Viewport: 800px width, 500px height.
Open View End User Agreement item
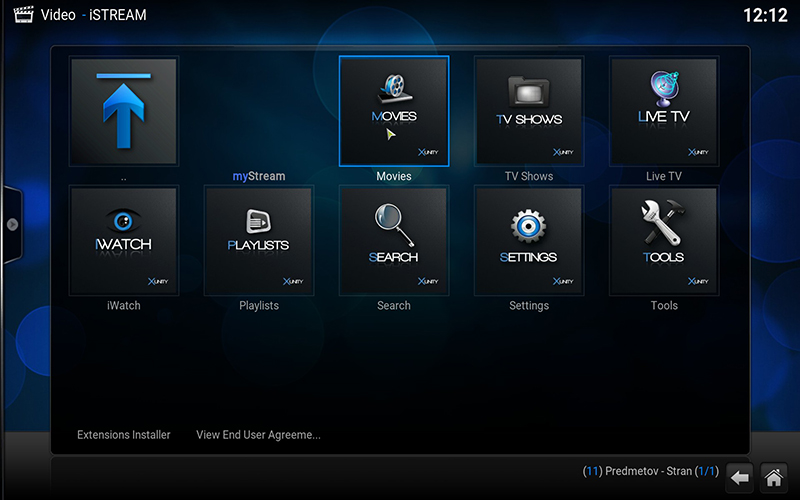[x=258, y=435]
